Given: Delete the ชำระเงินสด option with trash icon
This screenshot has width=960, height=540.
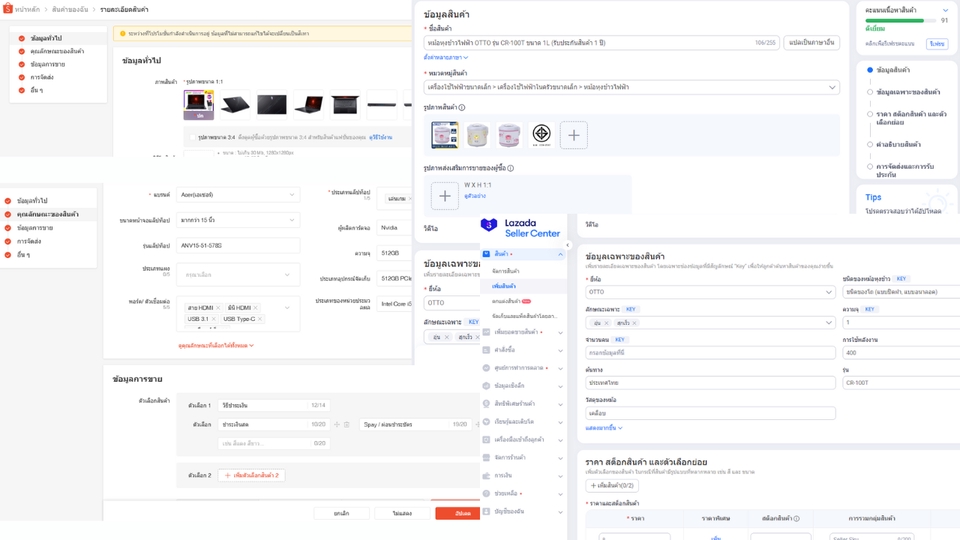Looking at the screenshot, I should click(x=347, y=424).
